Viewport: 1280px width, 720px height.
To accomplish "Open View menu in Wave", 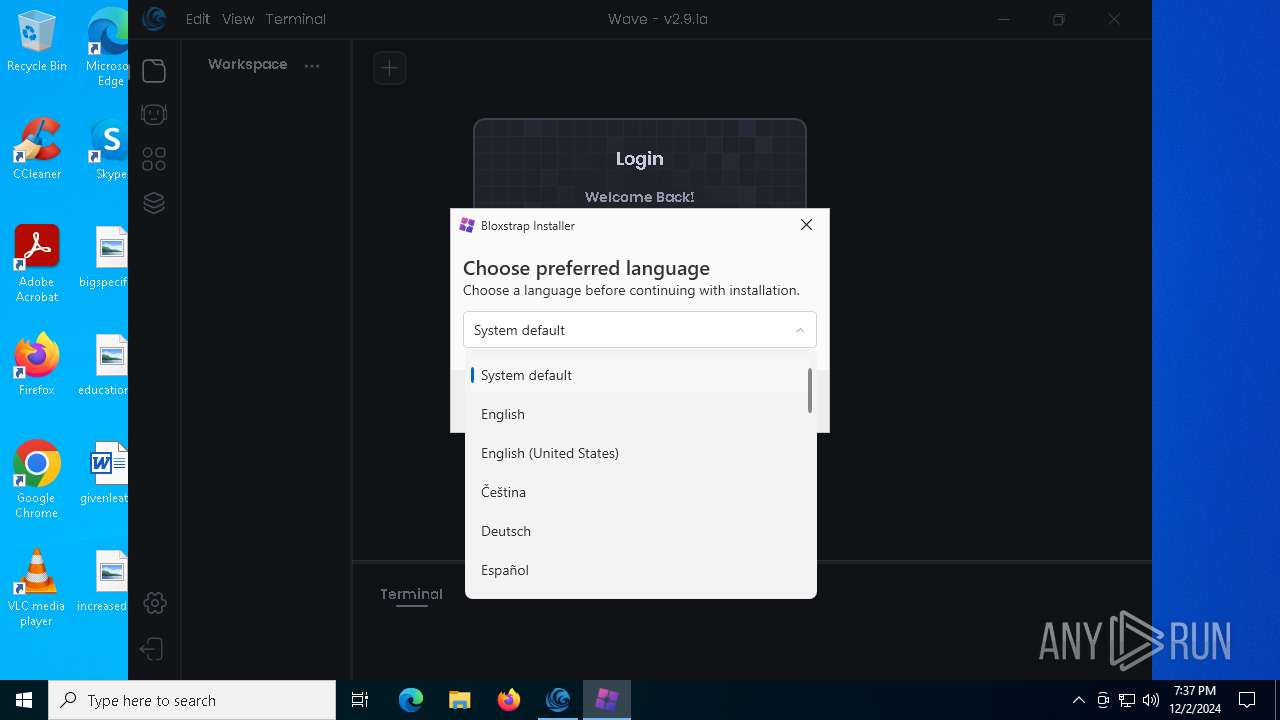I will tap(238, 19).
